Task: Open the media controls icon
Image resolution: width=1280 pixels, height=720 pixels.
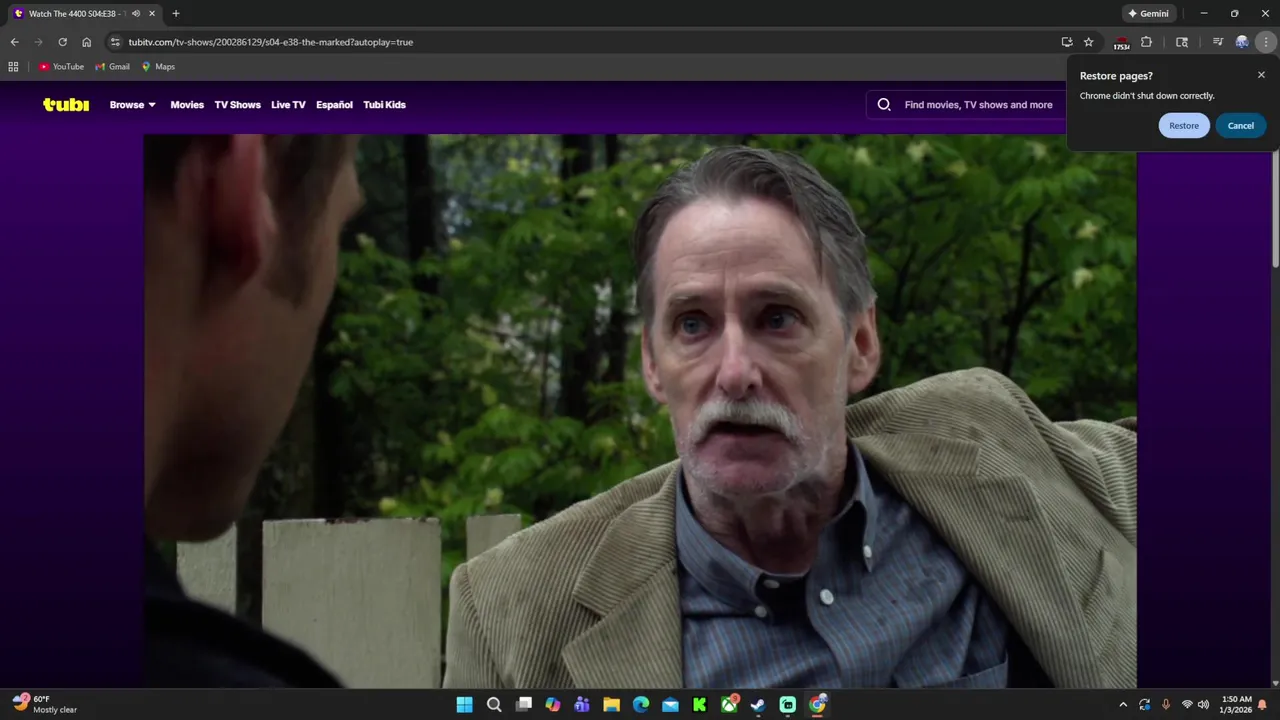Action: coord(1217,42)
